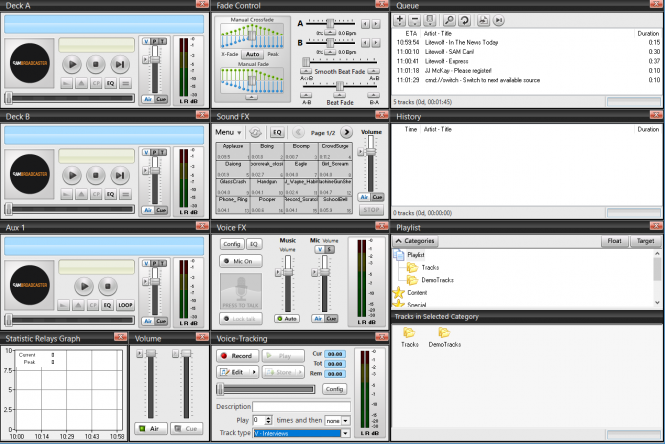Enable Cue output on Deck A
This screenshot has height=444, width=665.
click(161, 99)
